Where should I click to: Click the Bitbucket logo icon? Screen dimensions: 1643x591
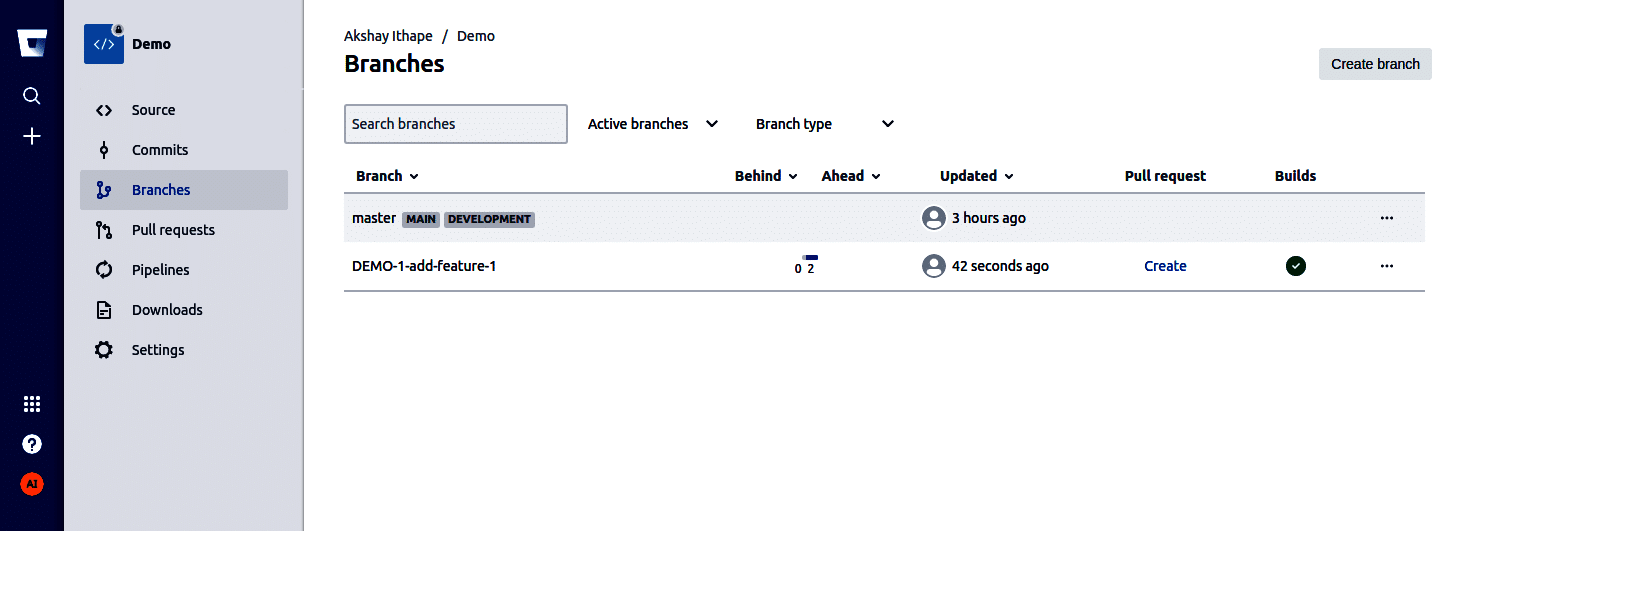[x=32, y=43]
